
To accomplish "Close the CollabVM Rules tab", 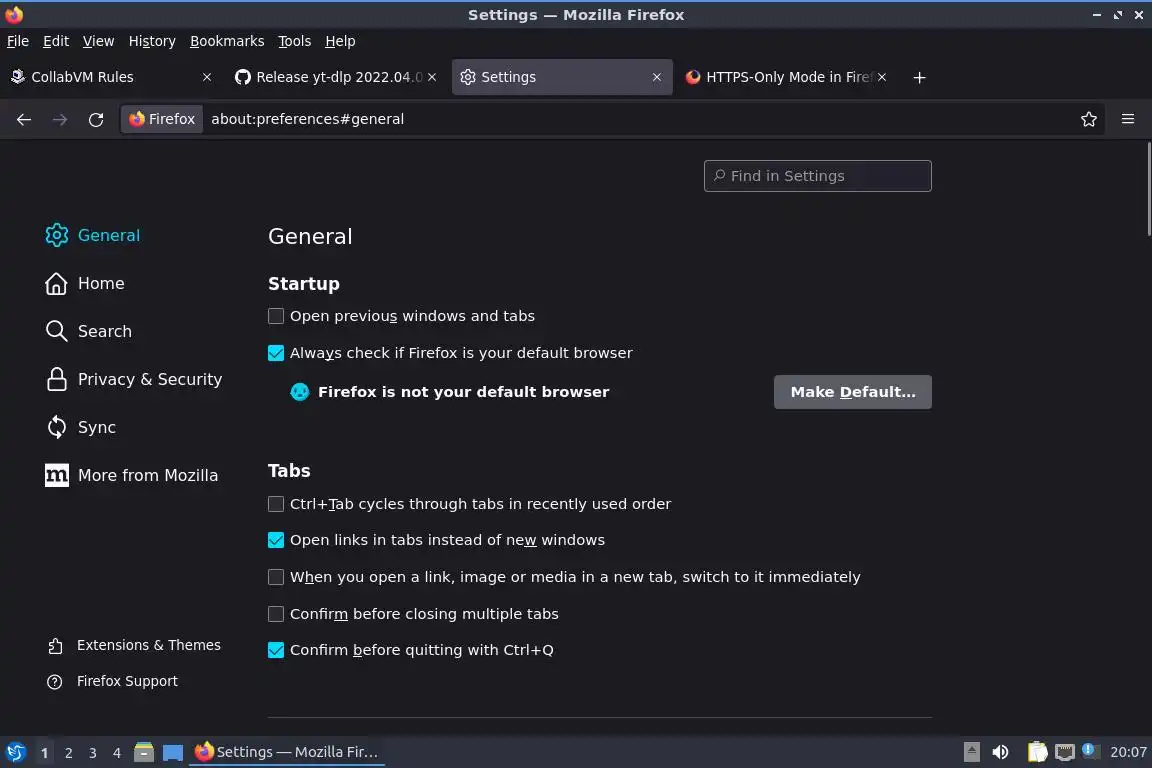I will pyautogui.click(x=207, y=77).
